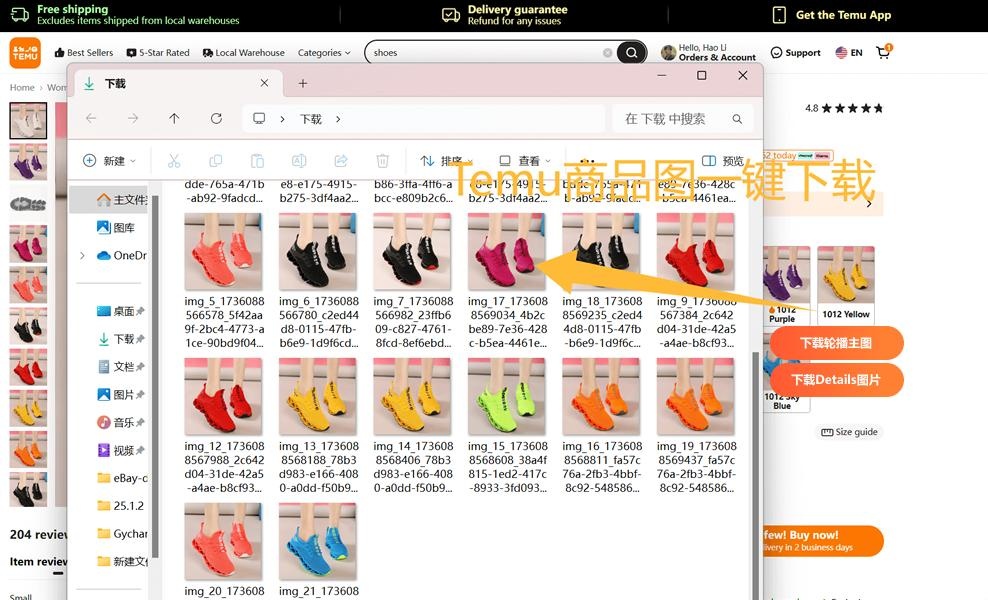The image size is (988, 600).
Task: Click the search magnifier button in Temu
Action: [x=631, y=53]
